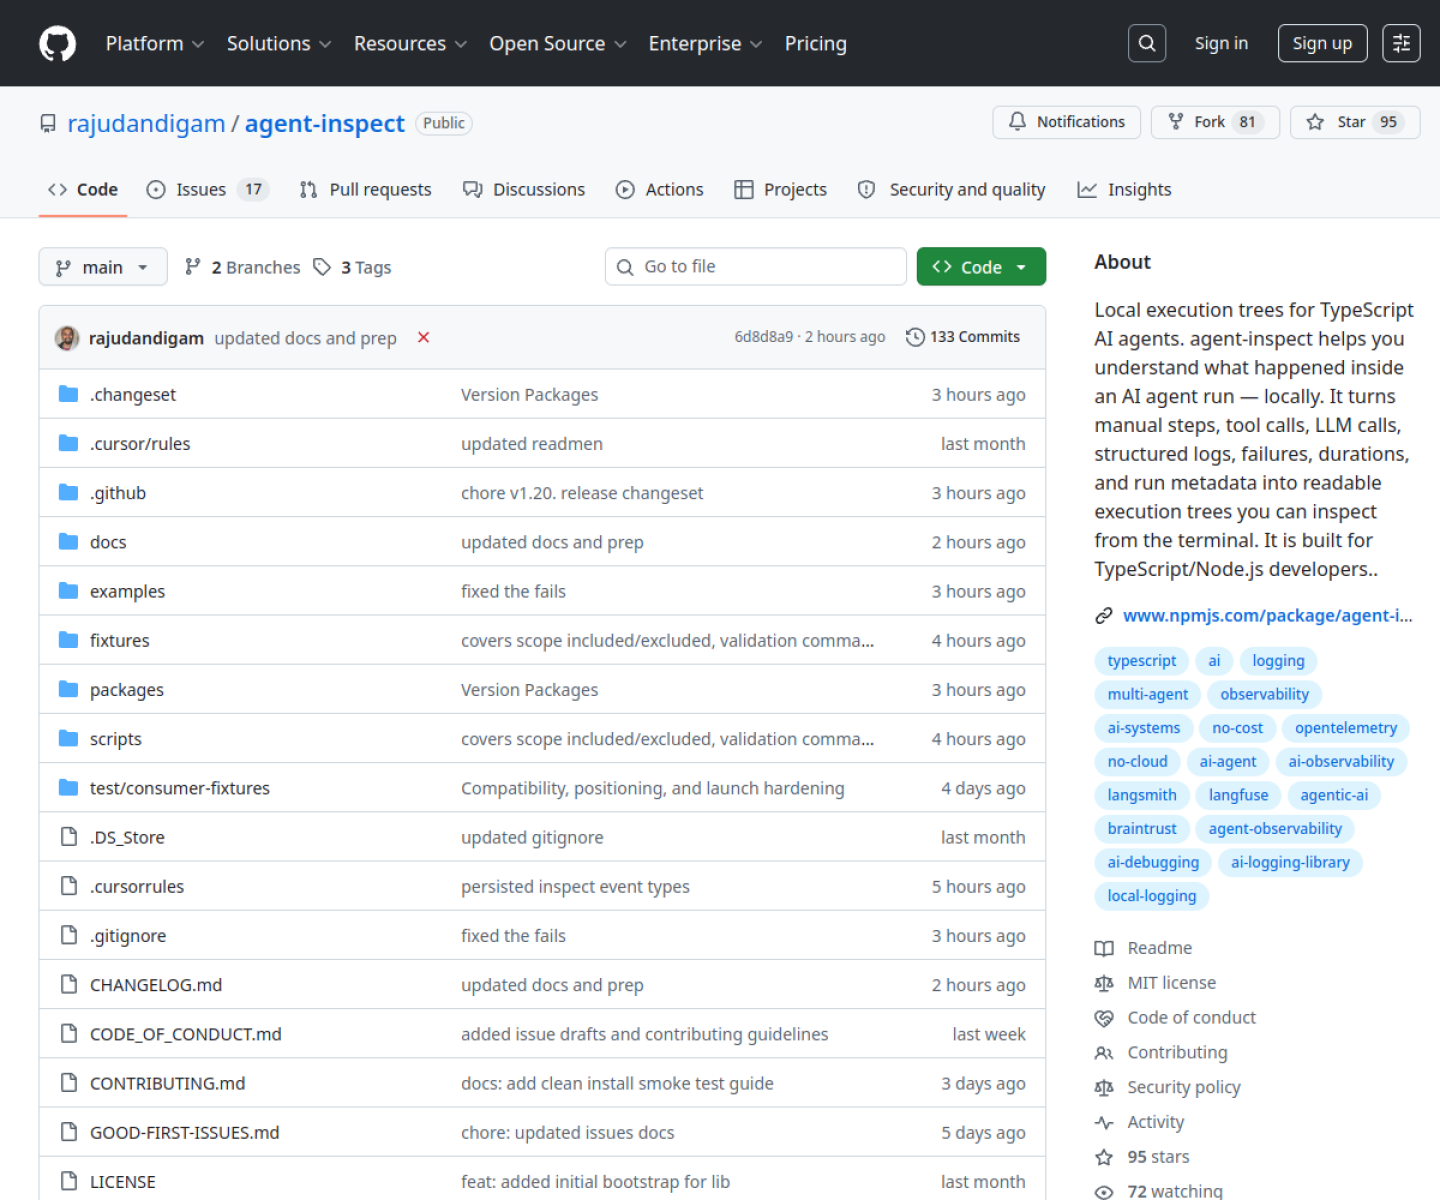This screenshot has height=1200, width=1440.
Task: Open the 133 Commits history
Action: (x=963, y=337)
